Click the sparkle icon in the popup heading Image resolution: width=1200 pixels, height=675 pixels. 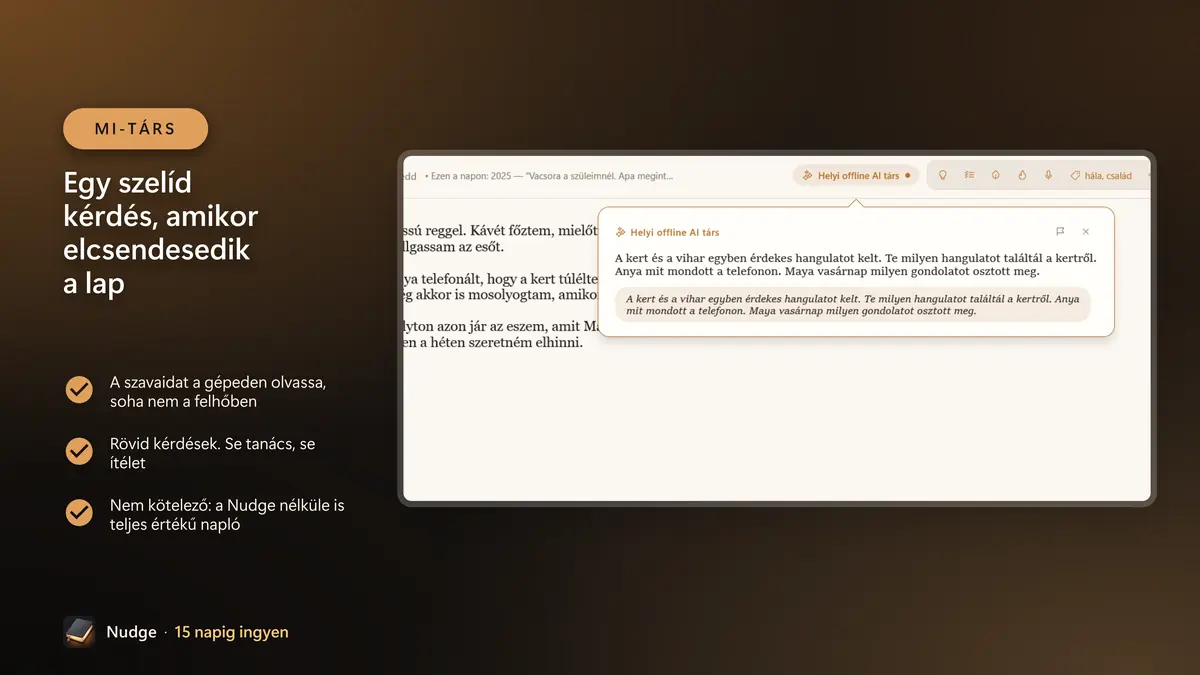point(620,233)
